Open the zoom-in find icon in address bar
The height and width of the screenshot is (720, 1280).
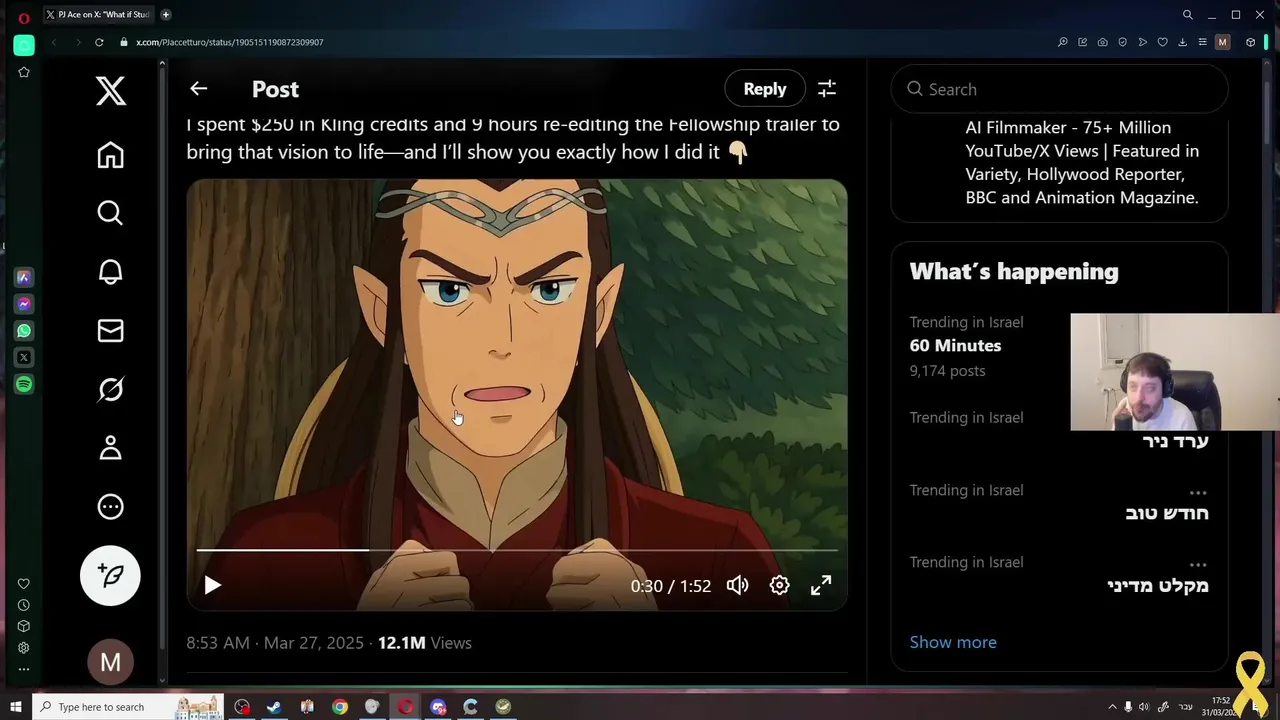pyautogui.click(x=1062, y=42)
